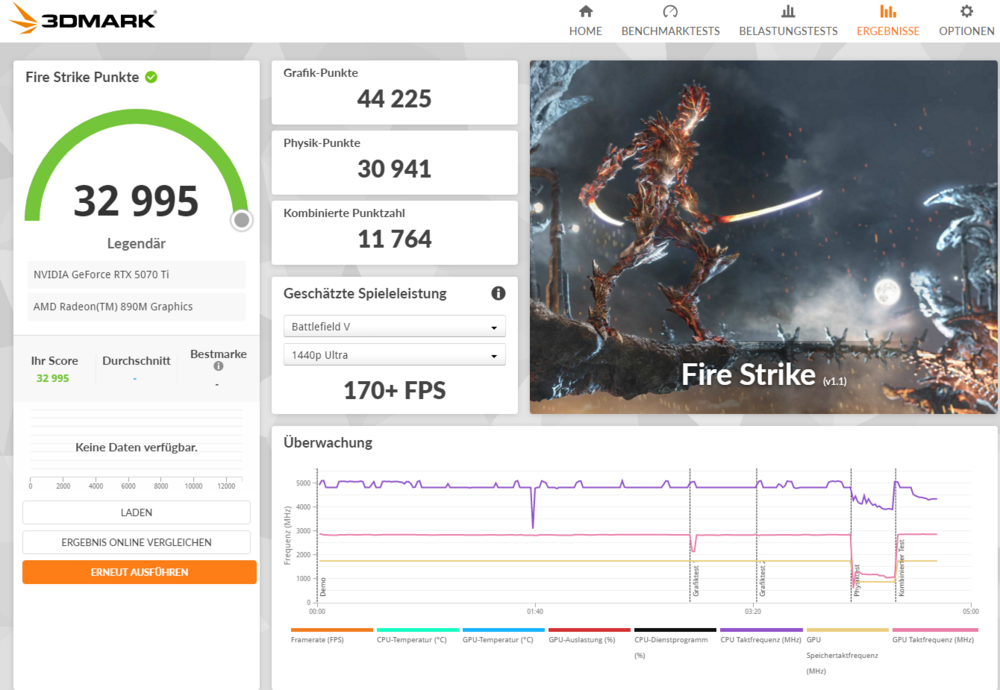Image resolution: width=1000 pixels, height=690 pixels.
Task: Click Ergebnis Online Vergleichen button
Action: click(136, 542)
